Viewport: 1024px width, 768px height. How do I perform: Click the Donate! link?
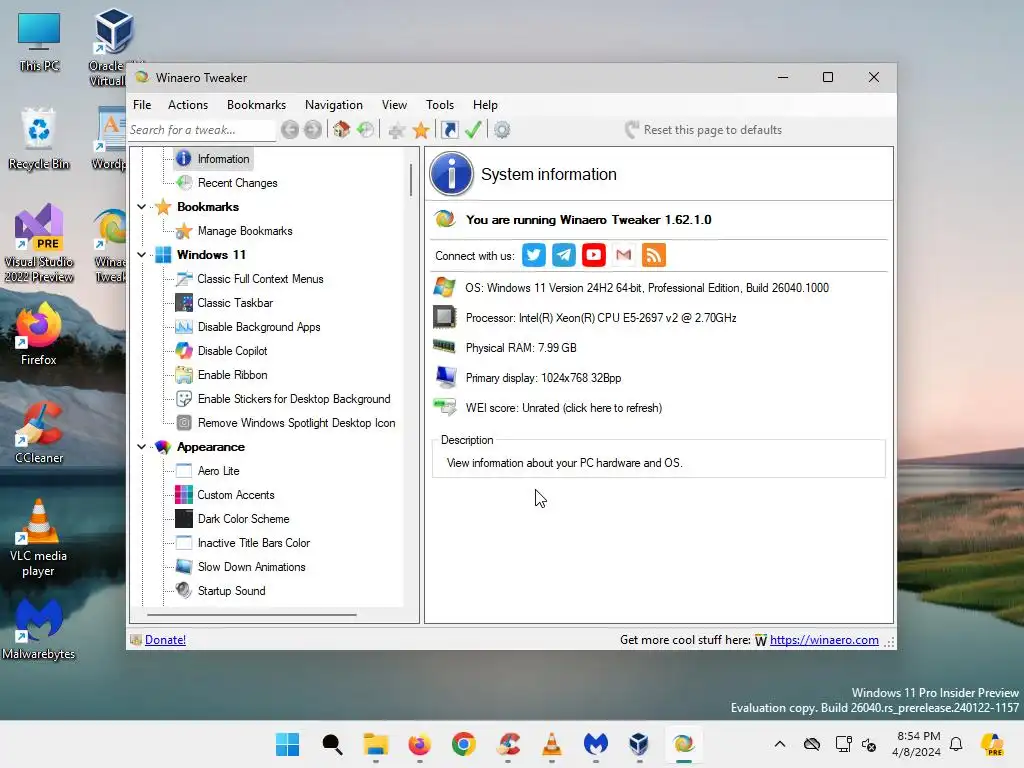coord(165,640)
